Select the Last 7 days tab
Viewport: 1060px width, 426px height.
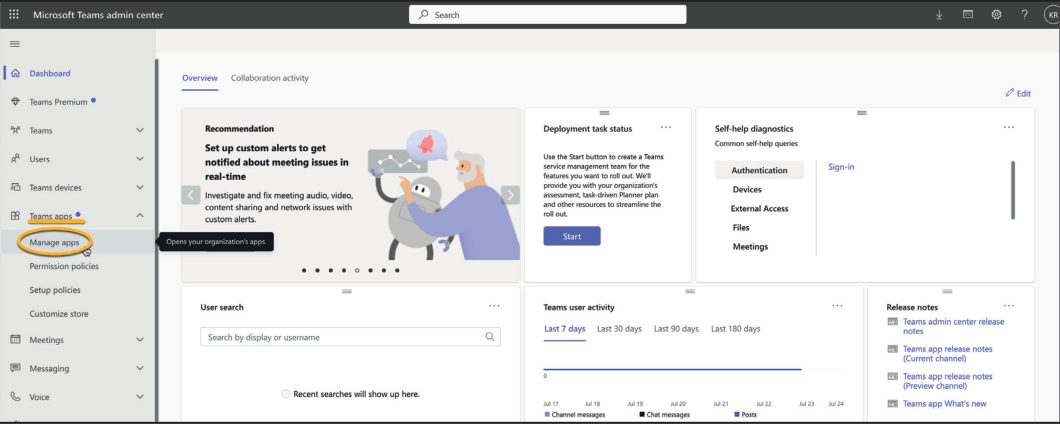click(x=564, y=329)
